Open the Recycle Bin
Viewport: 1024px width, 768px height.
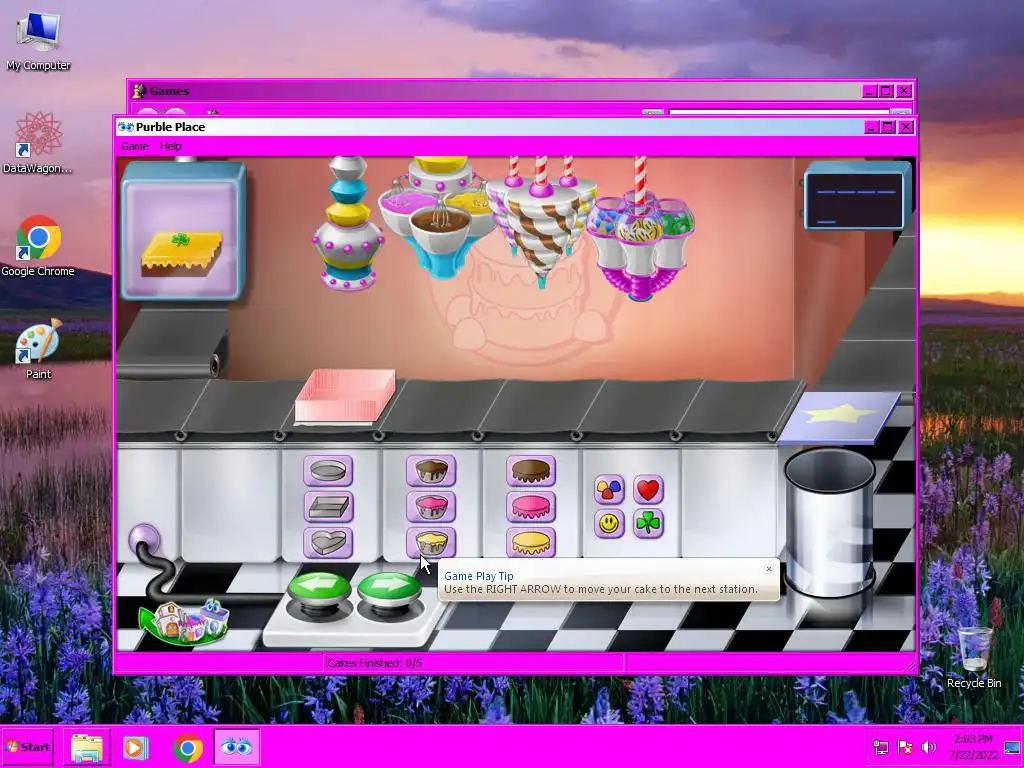974,657
